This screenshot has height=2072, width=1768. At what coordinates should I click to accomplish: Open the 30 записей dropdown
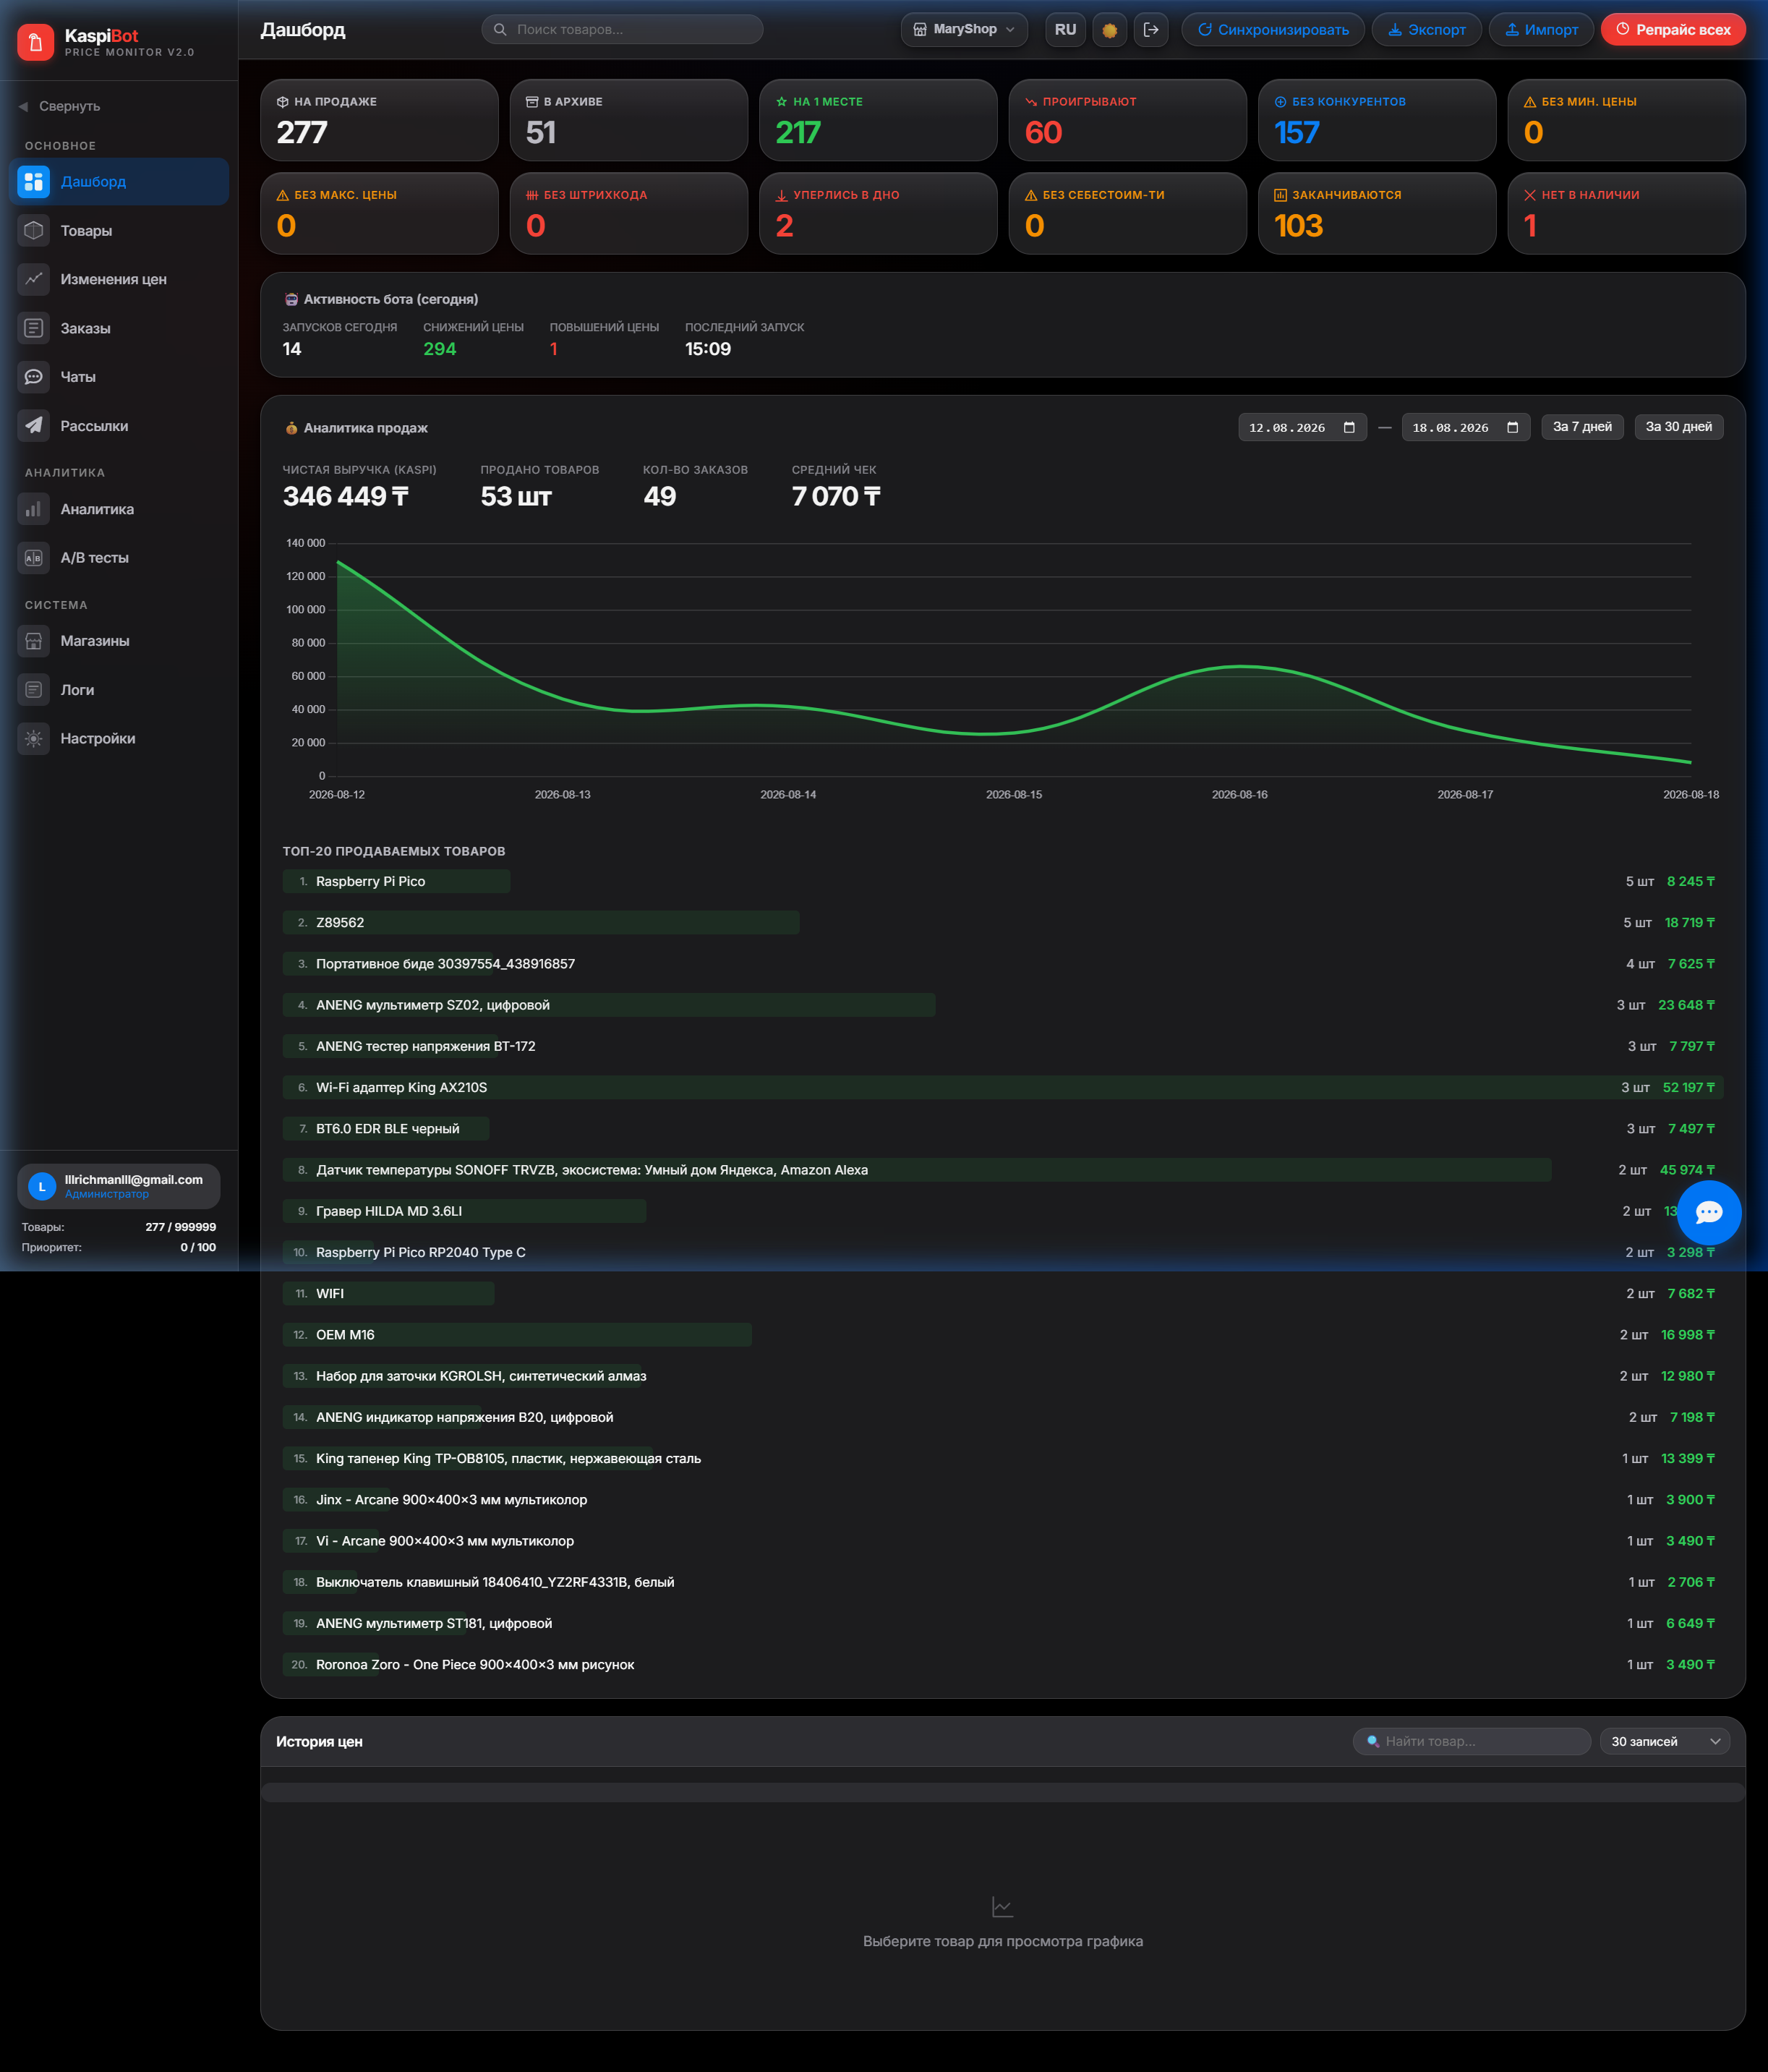coord(1665,1741)
